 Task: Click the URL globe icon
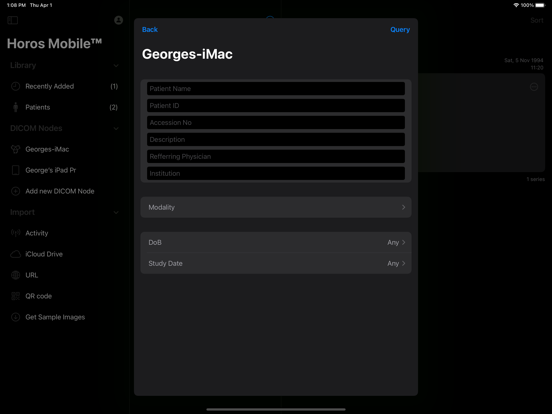(x=15, y=275)
